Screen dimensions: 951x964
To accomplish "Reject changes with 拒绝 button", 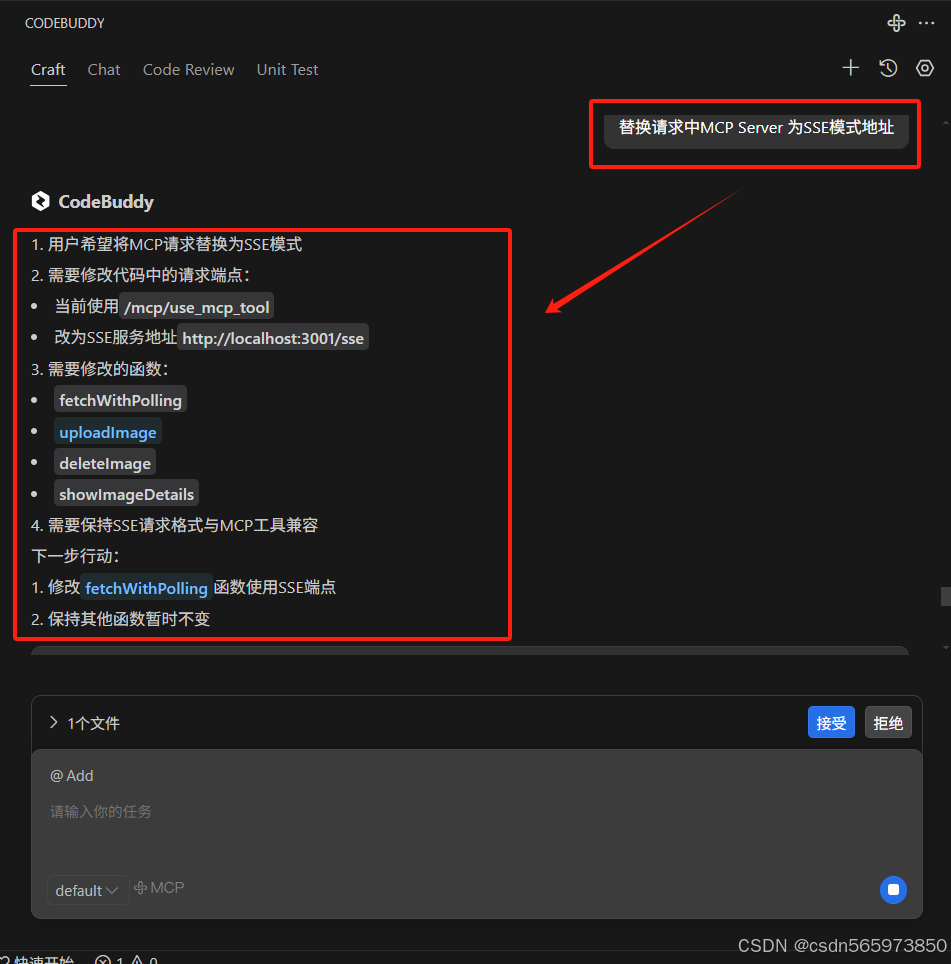I will [888, 722].
